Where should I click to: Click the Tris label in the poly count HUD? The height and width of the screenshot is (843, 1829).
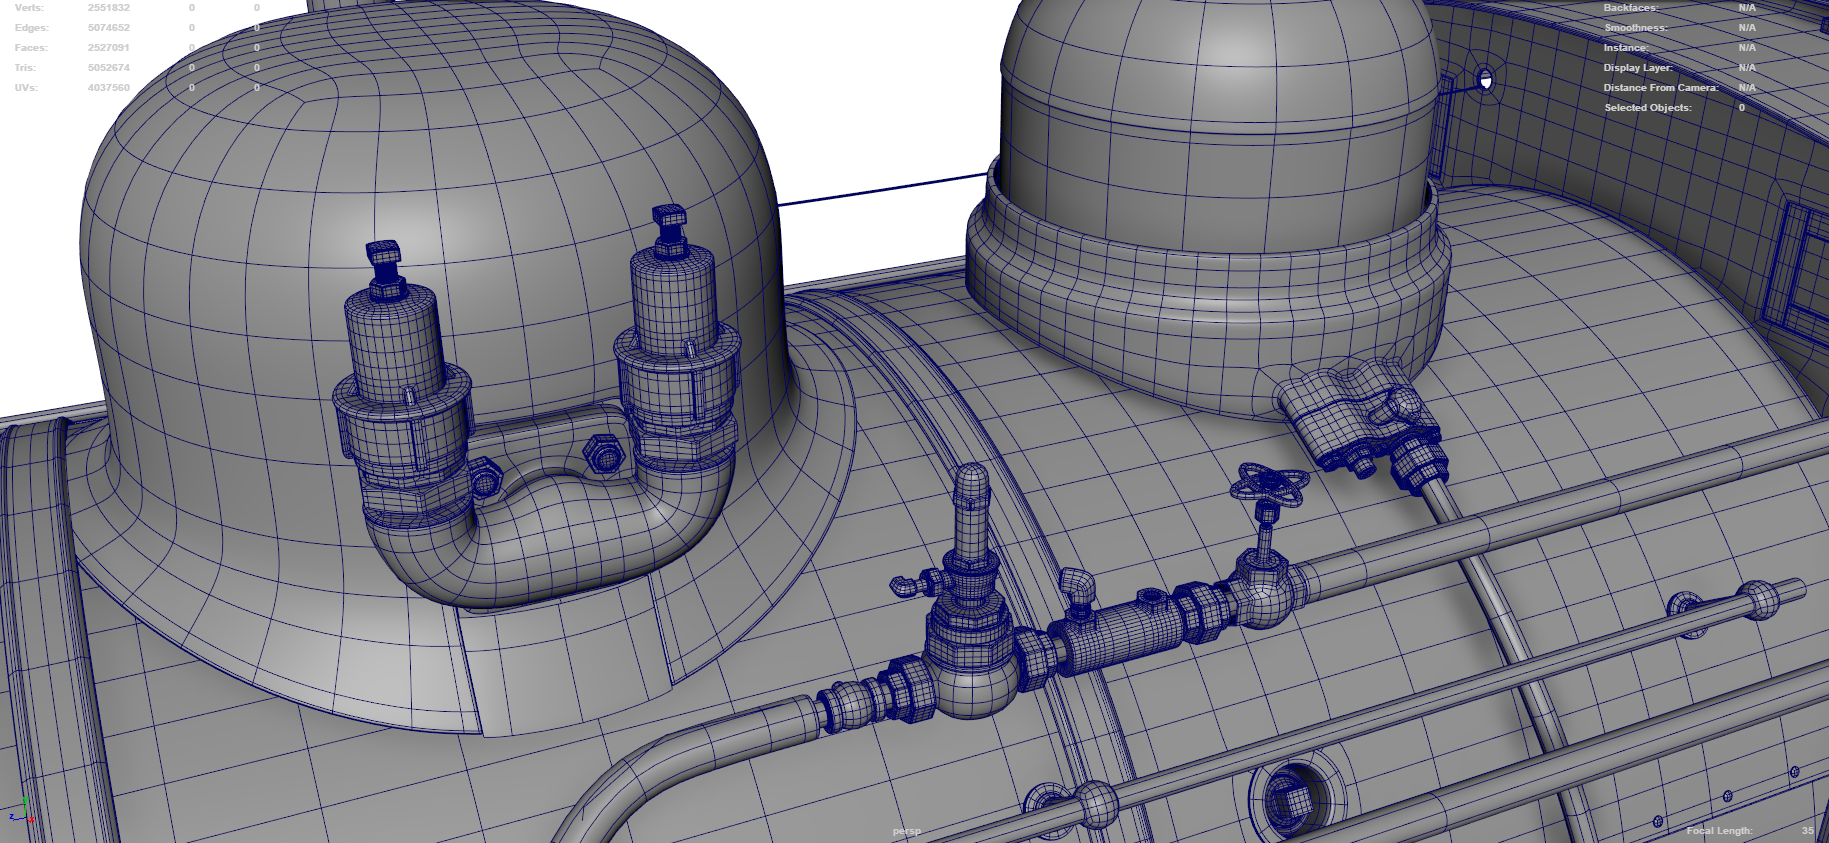25,68
